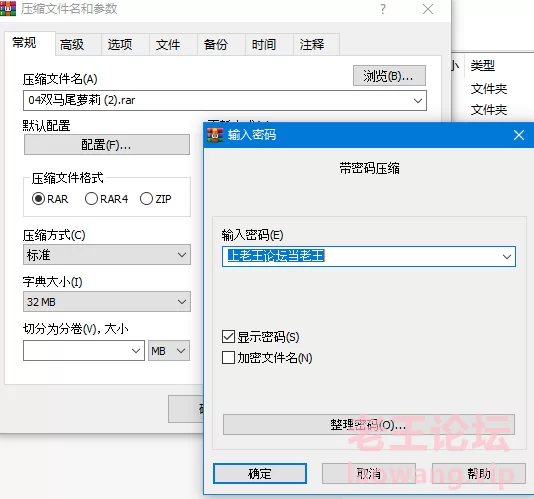This screenshot has height=499, width=534.
Task: Expand the password history dropdown arrow
Action: 507,256
